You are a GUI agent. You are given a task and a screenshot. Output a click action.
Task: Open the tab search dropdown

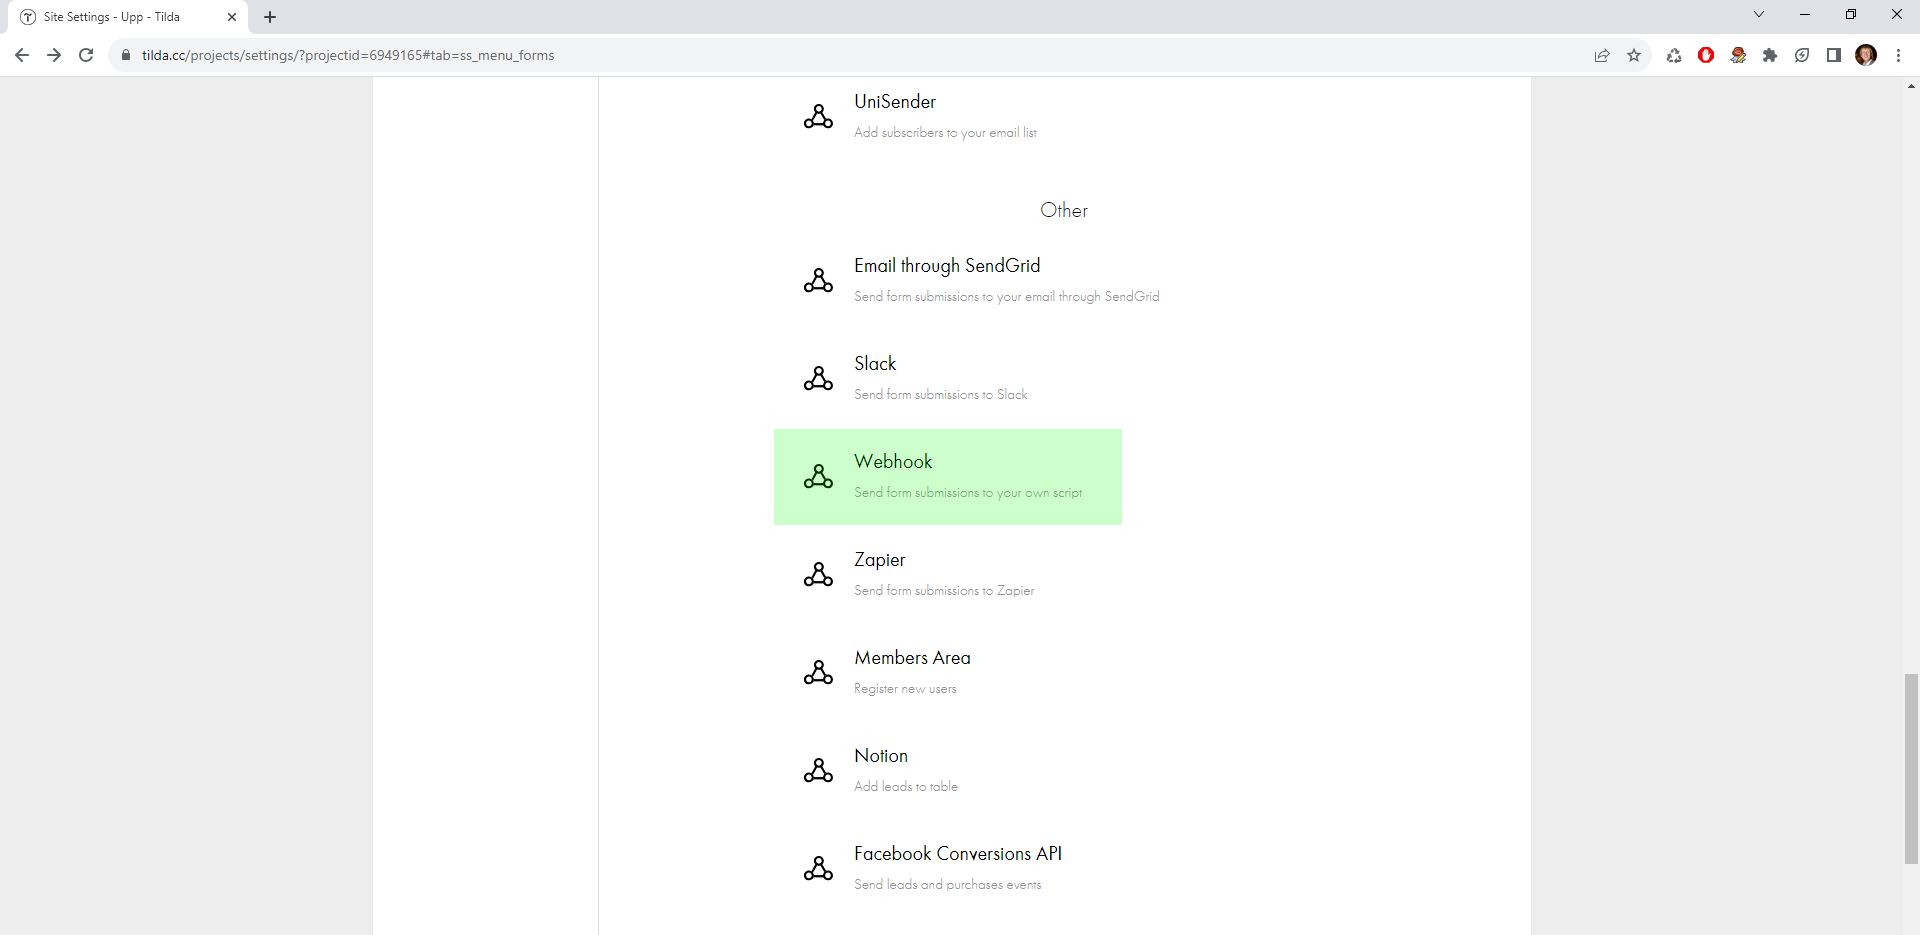(1759, 14)
